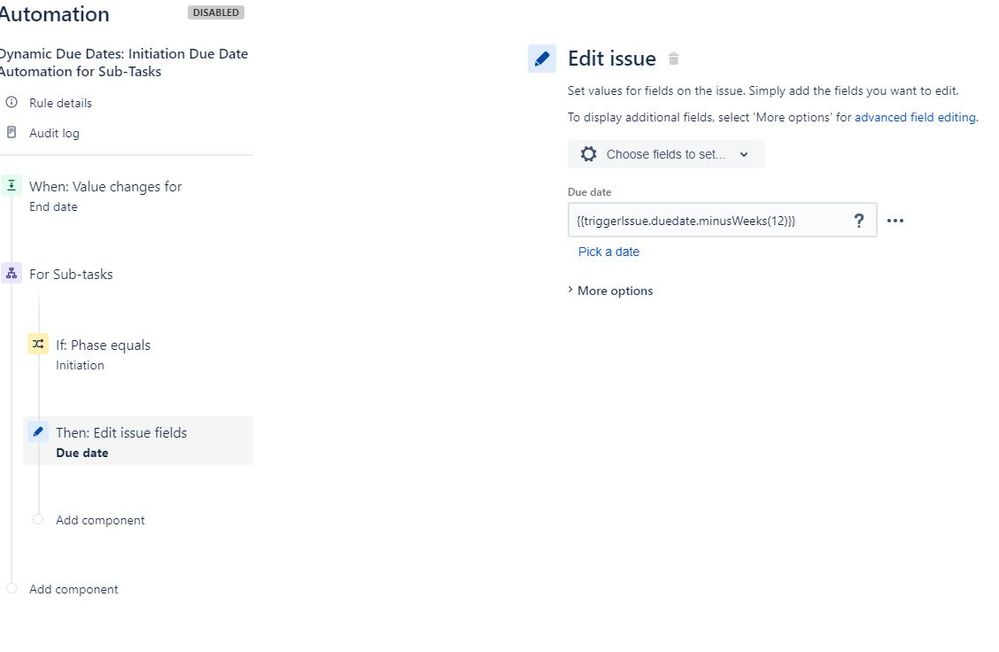Click nested Add component under Edit issue fields
The image size is (999, 652).
coord(100,520)
